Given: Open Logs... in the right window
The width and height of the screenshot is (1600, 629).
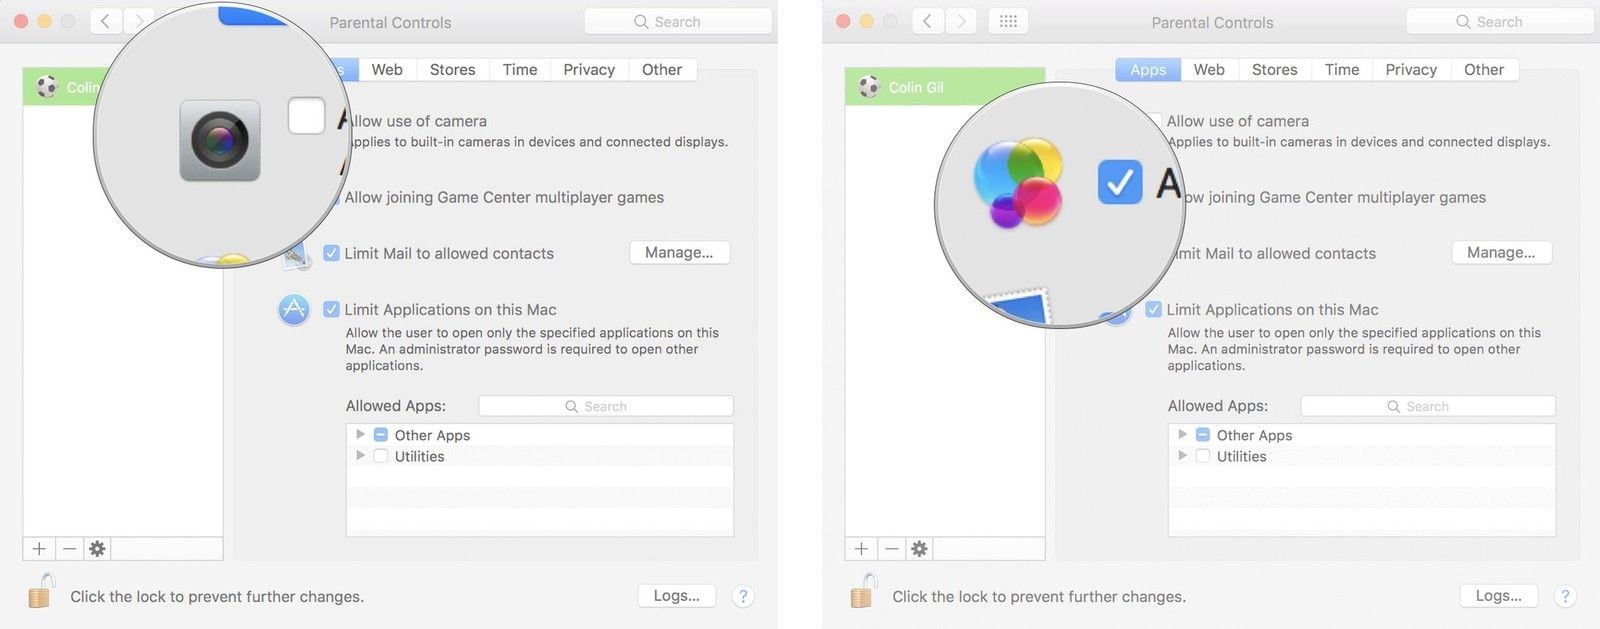Looking at the screenshot, I should [1498, 596].
